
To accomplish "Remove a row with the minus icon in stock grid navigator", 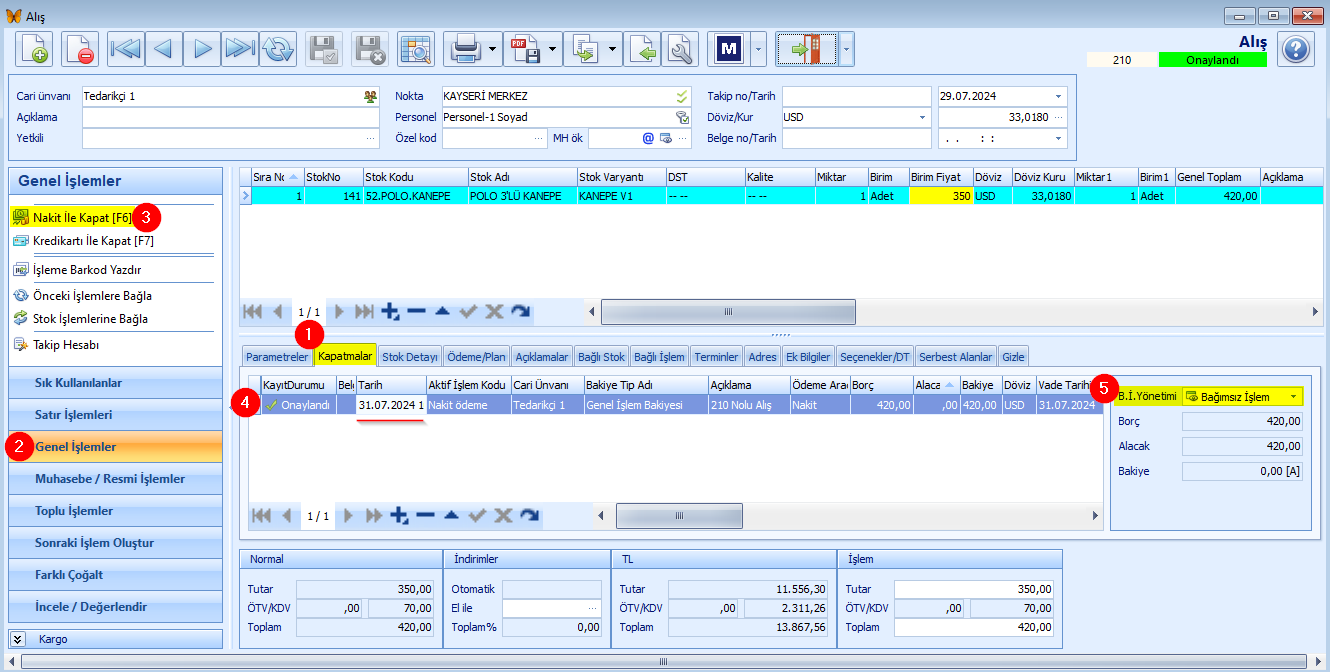I will tap(416, 312).
